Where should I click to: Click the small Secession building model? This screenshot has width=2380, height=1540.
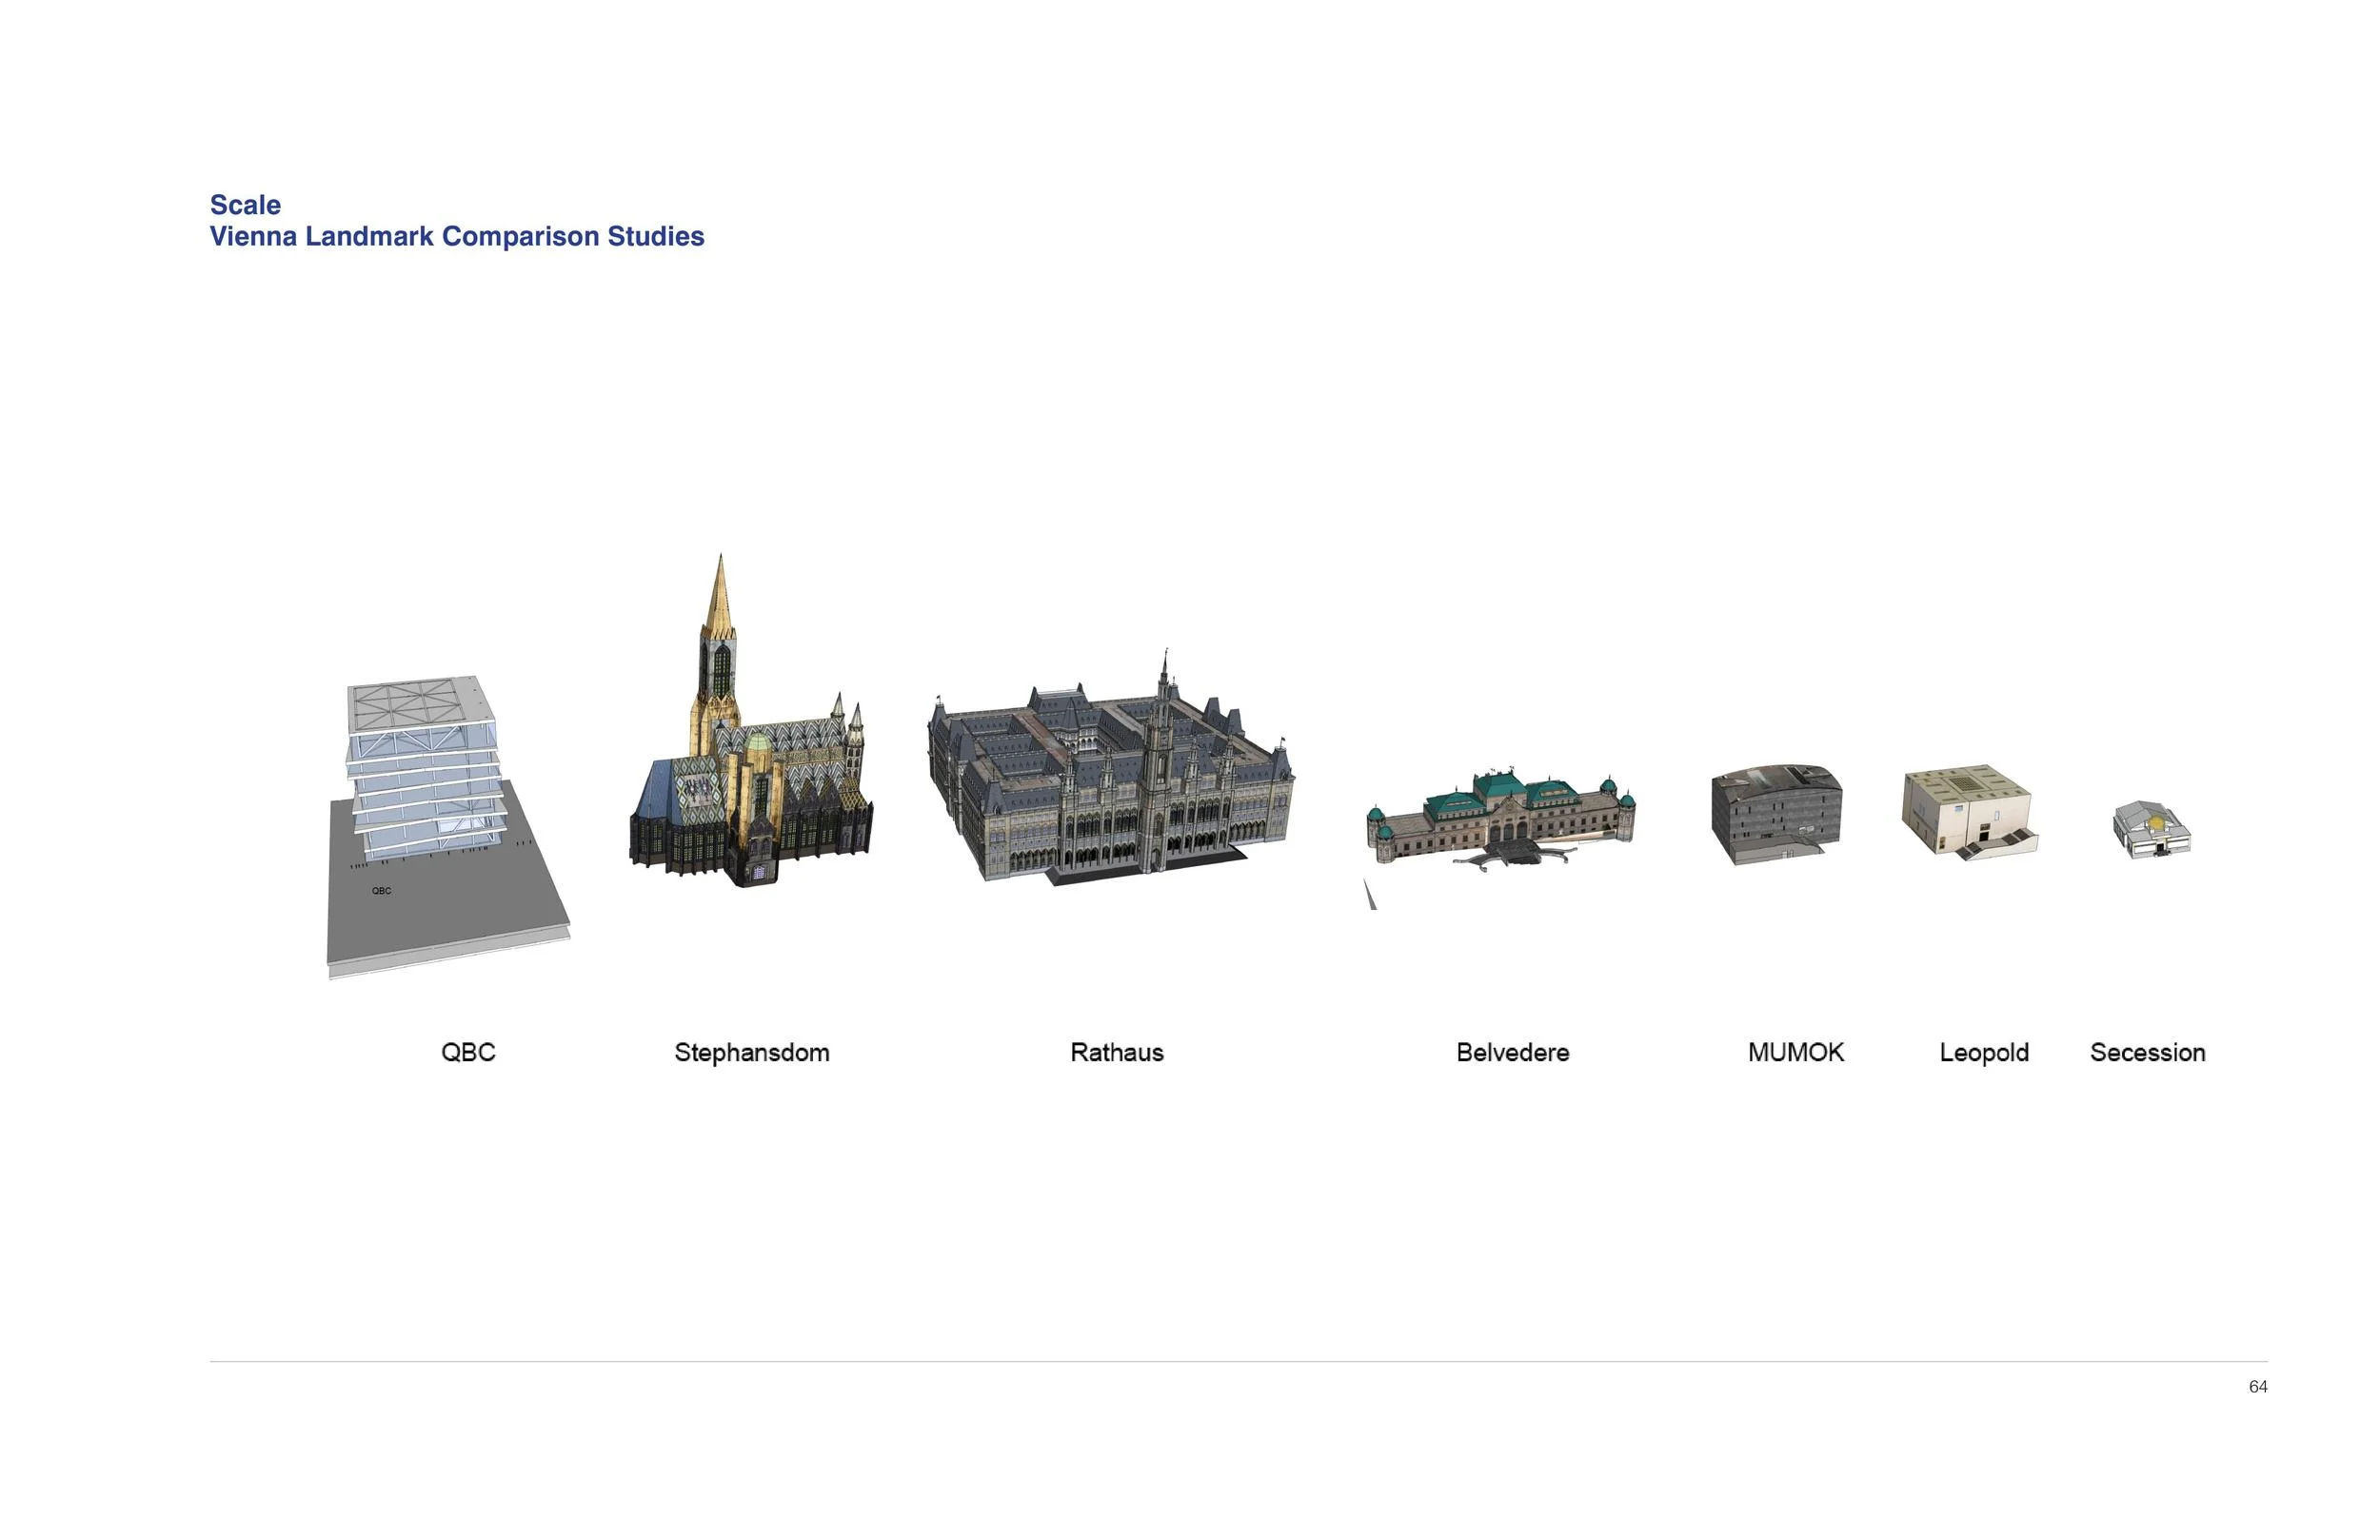click(x=2152, y=830)
